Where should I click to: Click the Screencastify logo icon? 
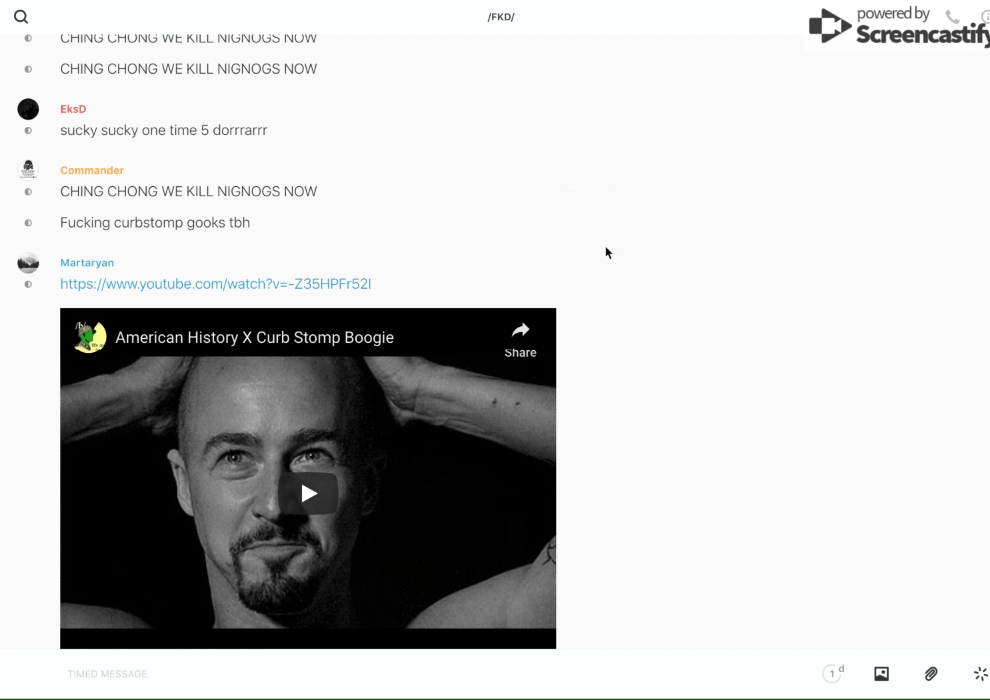[829, 27]
